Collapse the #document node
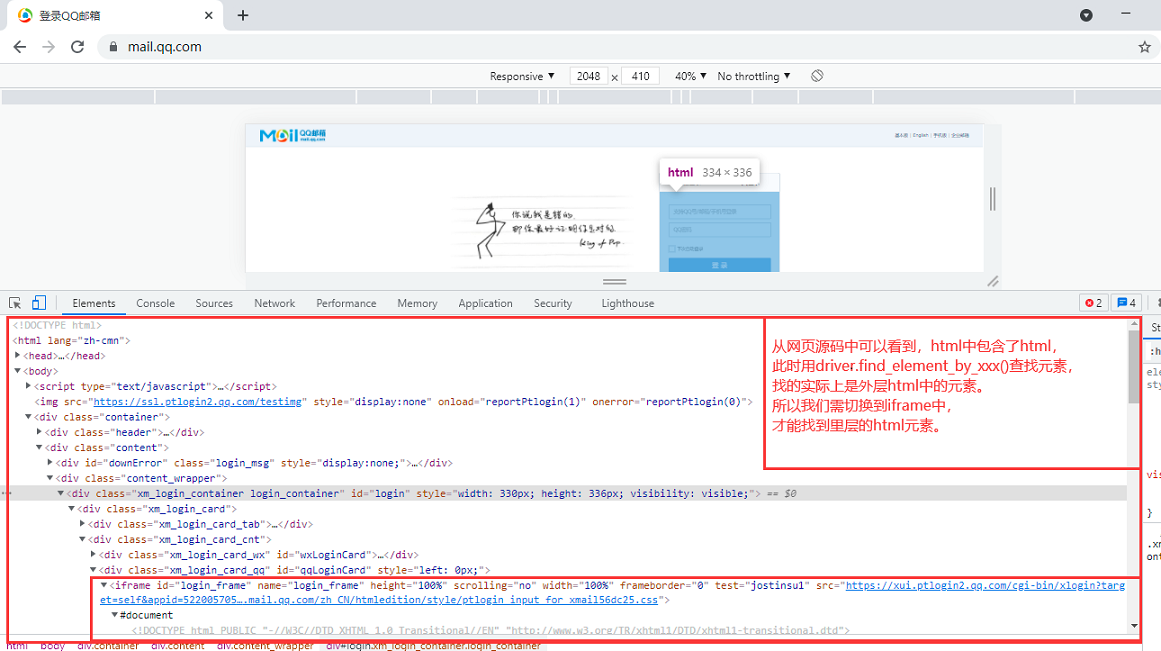The height and width of the screenshot is (651, 1161). [114, 615]
